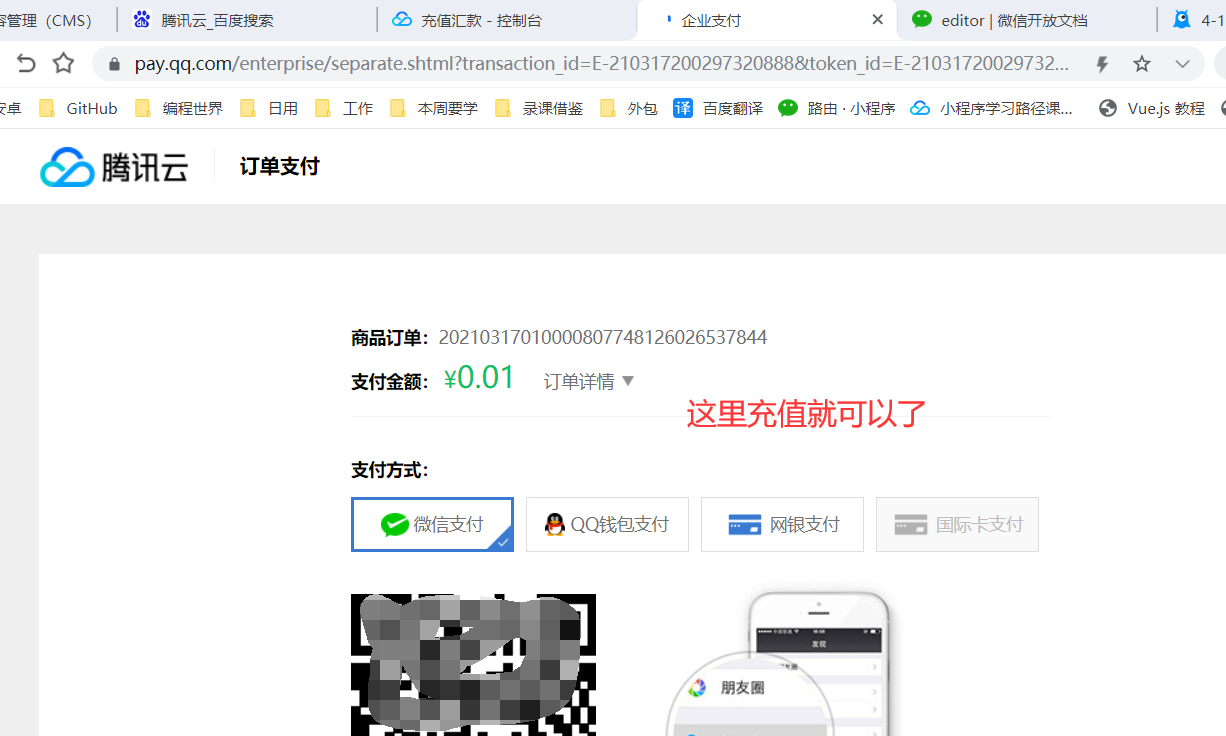Viewport: 1226px width, 736px height.
Task: Click the 腾讯云 logo
Action: [x=114, y=166]
